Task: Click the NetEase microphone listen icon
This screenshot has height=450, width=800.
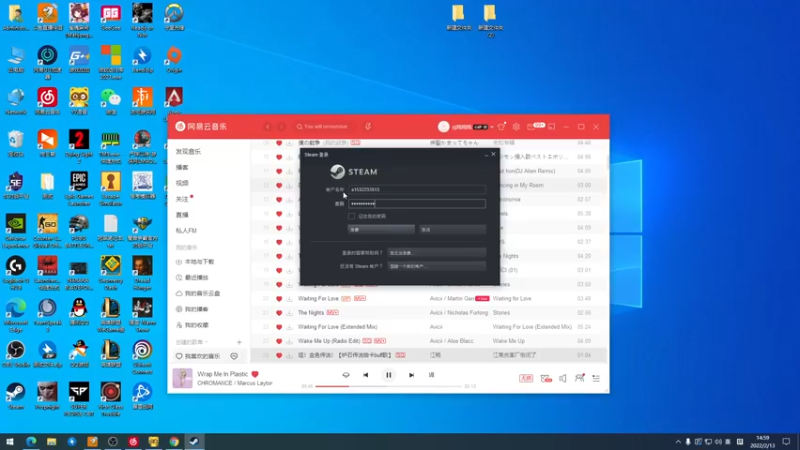Action: [x=368, y=127]
